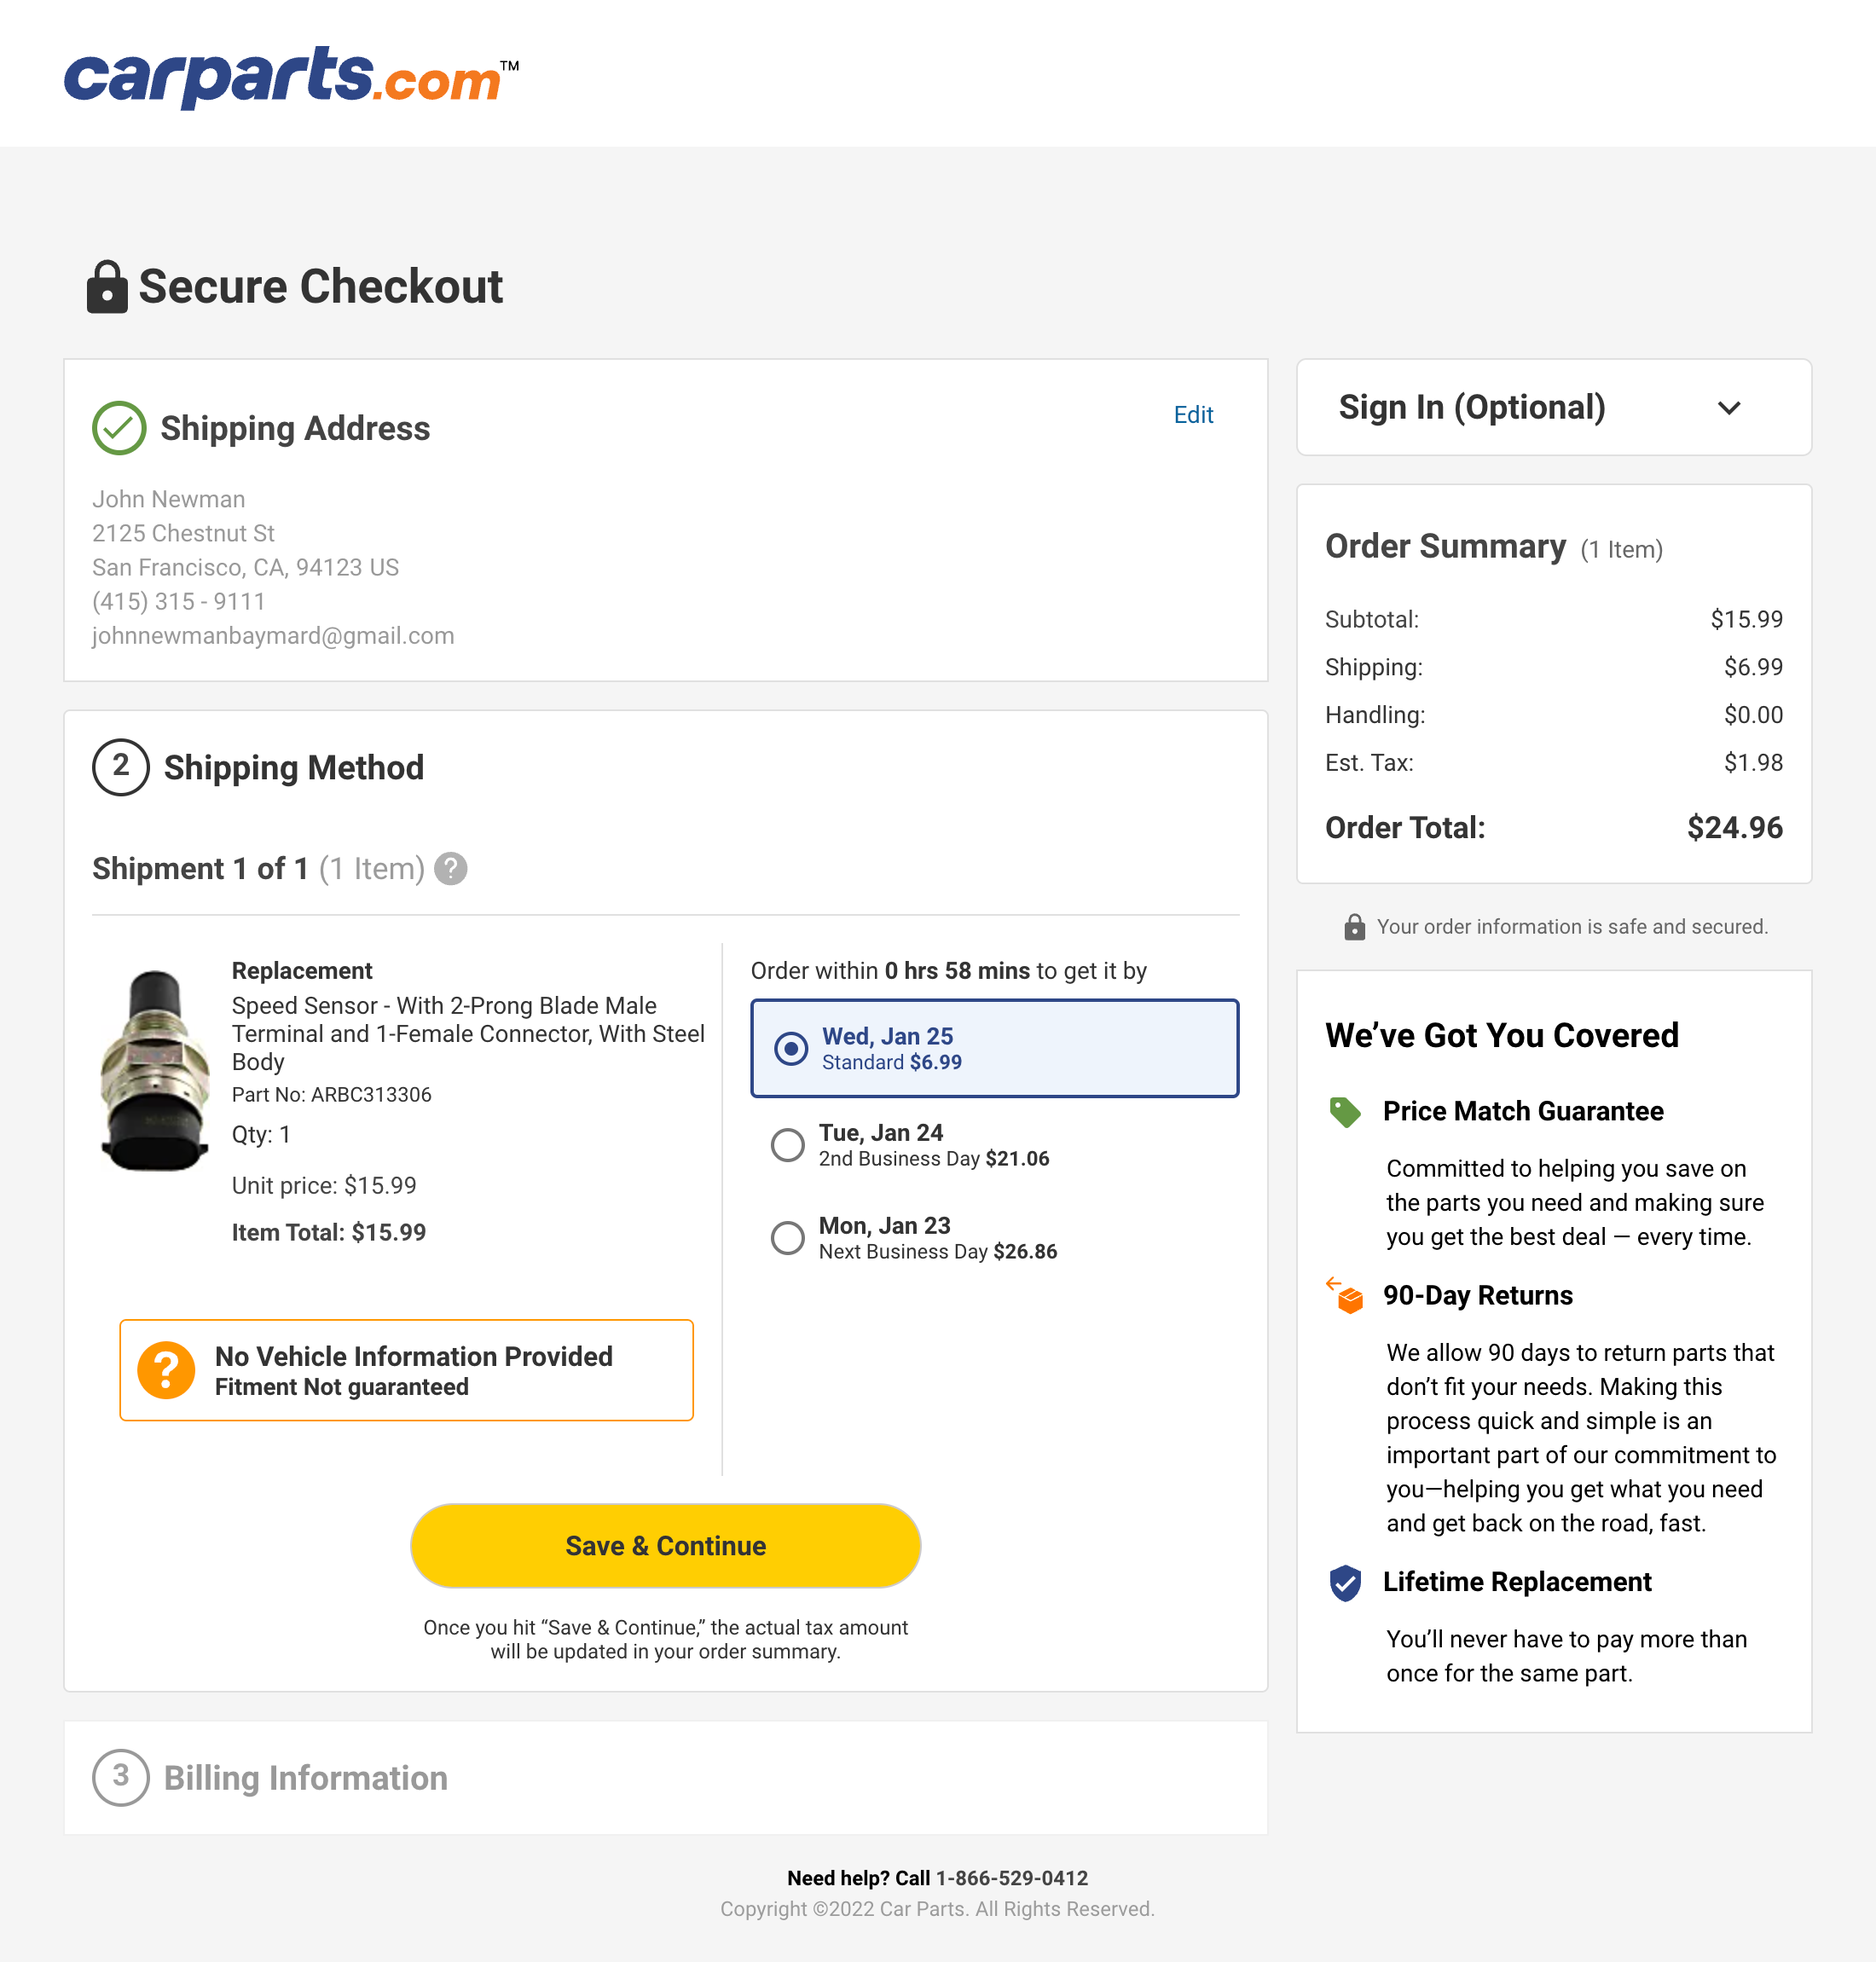Open the Shipping Method step 2 heading
This screenshot has height=1985, width=1876.
(293, 768)
